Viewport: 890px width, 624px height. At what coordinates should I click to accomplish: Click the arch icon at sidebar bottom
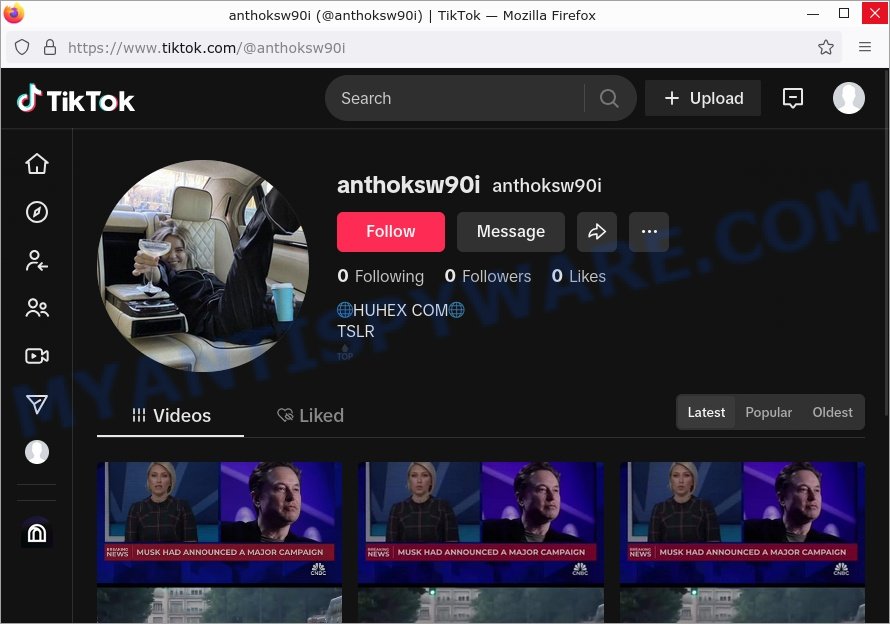coord(37,533)
